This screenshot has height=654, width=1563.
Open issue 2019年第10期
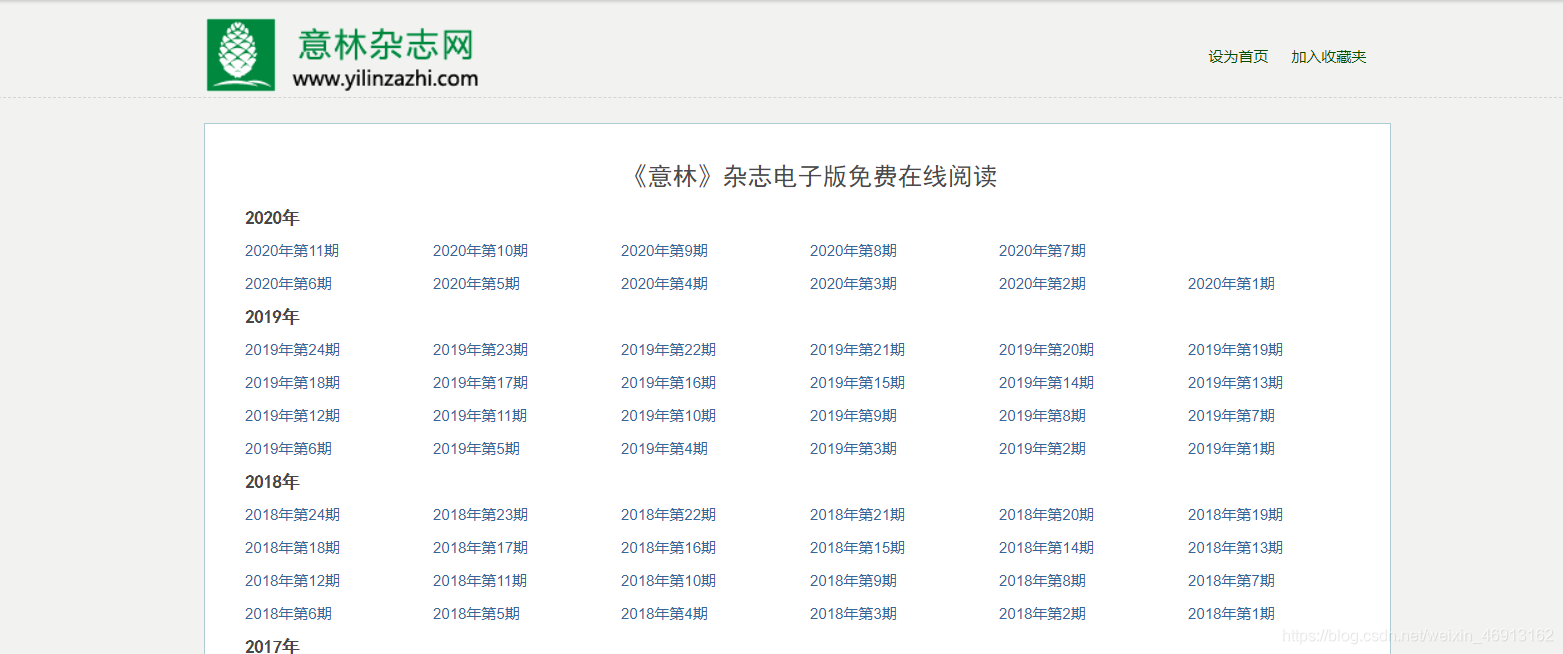point(668,416)
